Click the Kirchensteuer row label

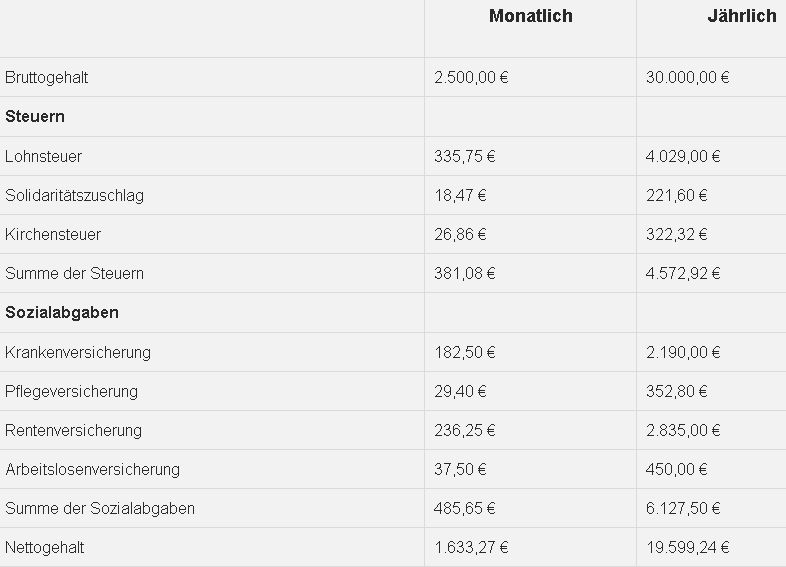pos(53,234)
